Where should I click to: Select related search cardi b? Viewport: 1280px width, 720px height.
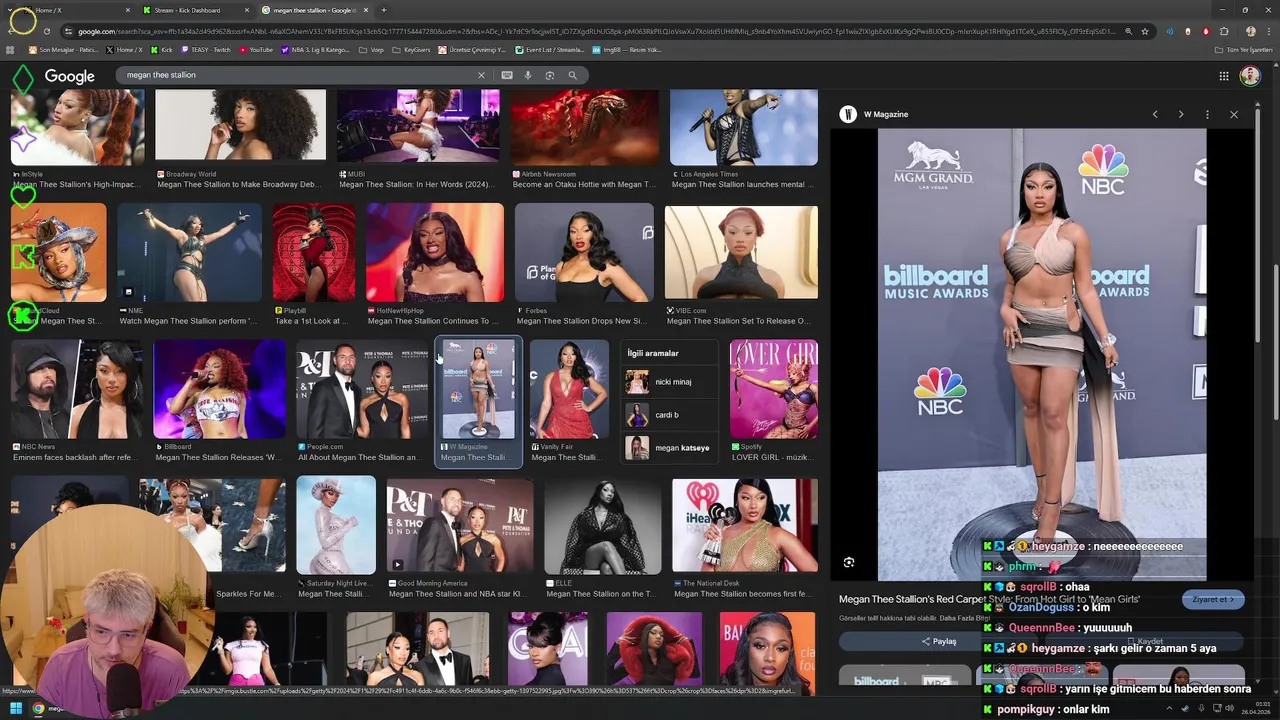[669, 415]
